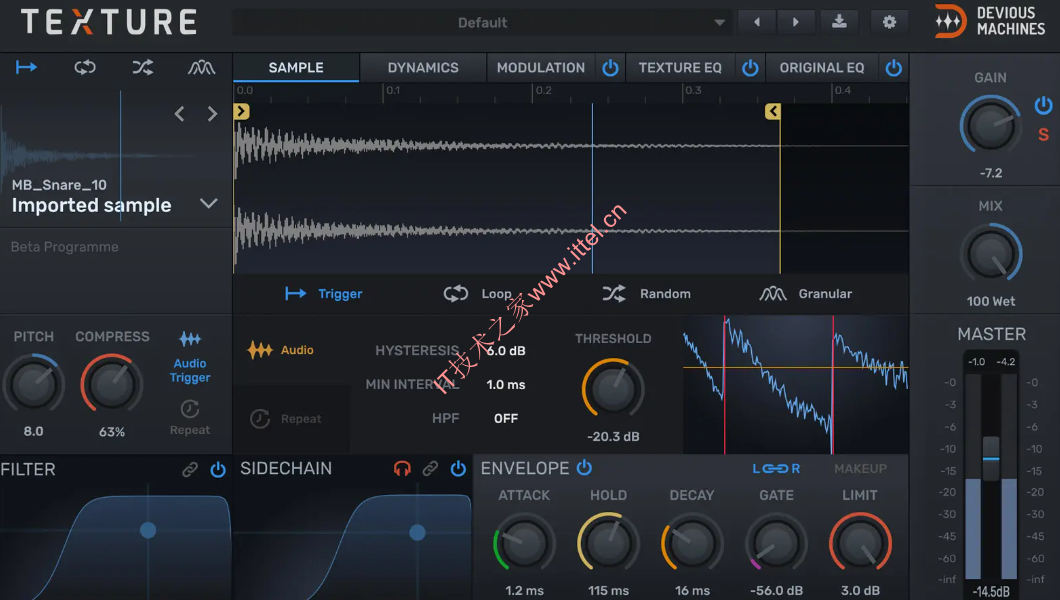This screenshot has width=1060, height=600.
Task: Select random shuffle icon in top-left toolbar
Action: (143, 67)
